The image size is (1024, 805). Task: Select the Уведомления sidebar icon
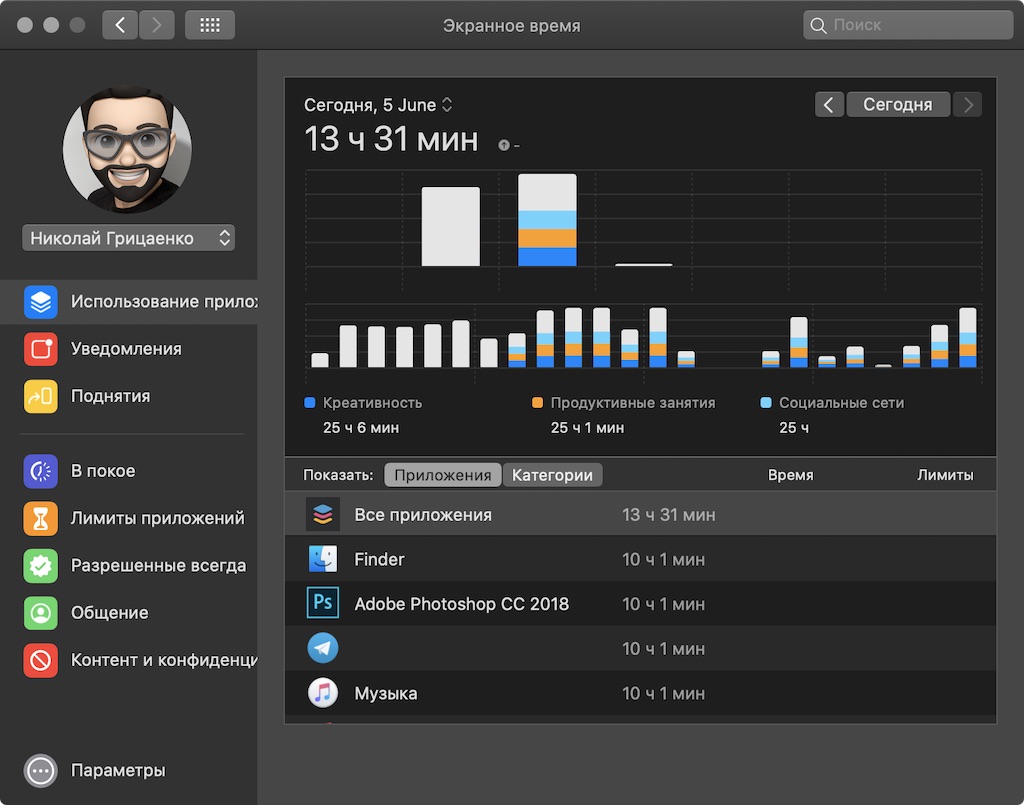click(40, 349)
